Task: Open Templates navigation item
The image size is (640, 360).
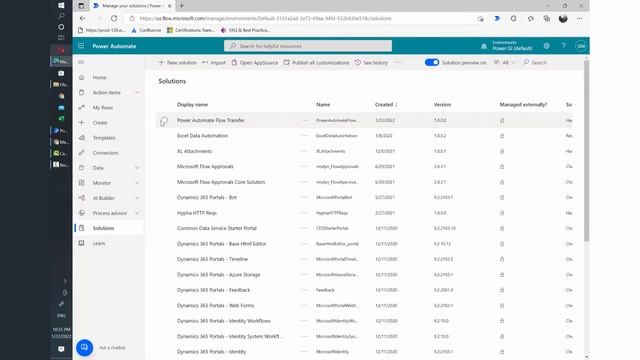Action: pos(104,138)
